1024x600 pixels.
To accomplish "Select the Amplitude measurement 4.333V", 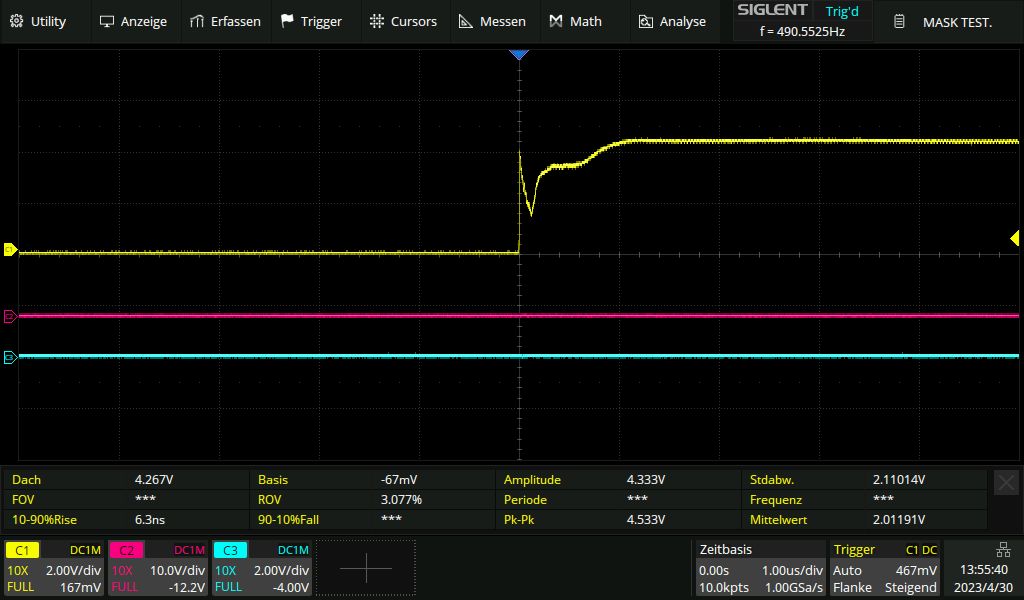I will point(618,479).
